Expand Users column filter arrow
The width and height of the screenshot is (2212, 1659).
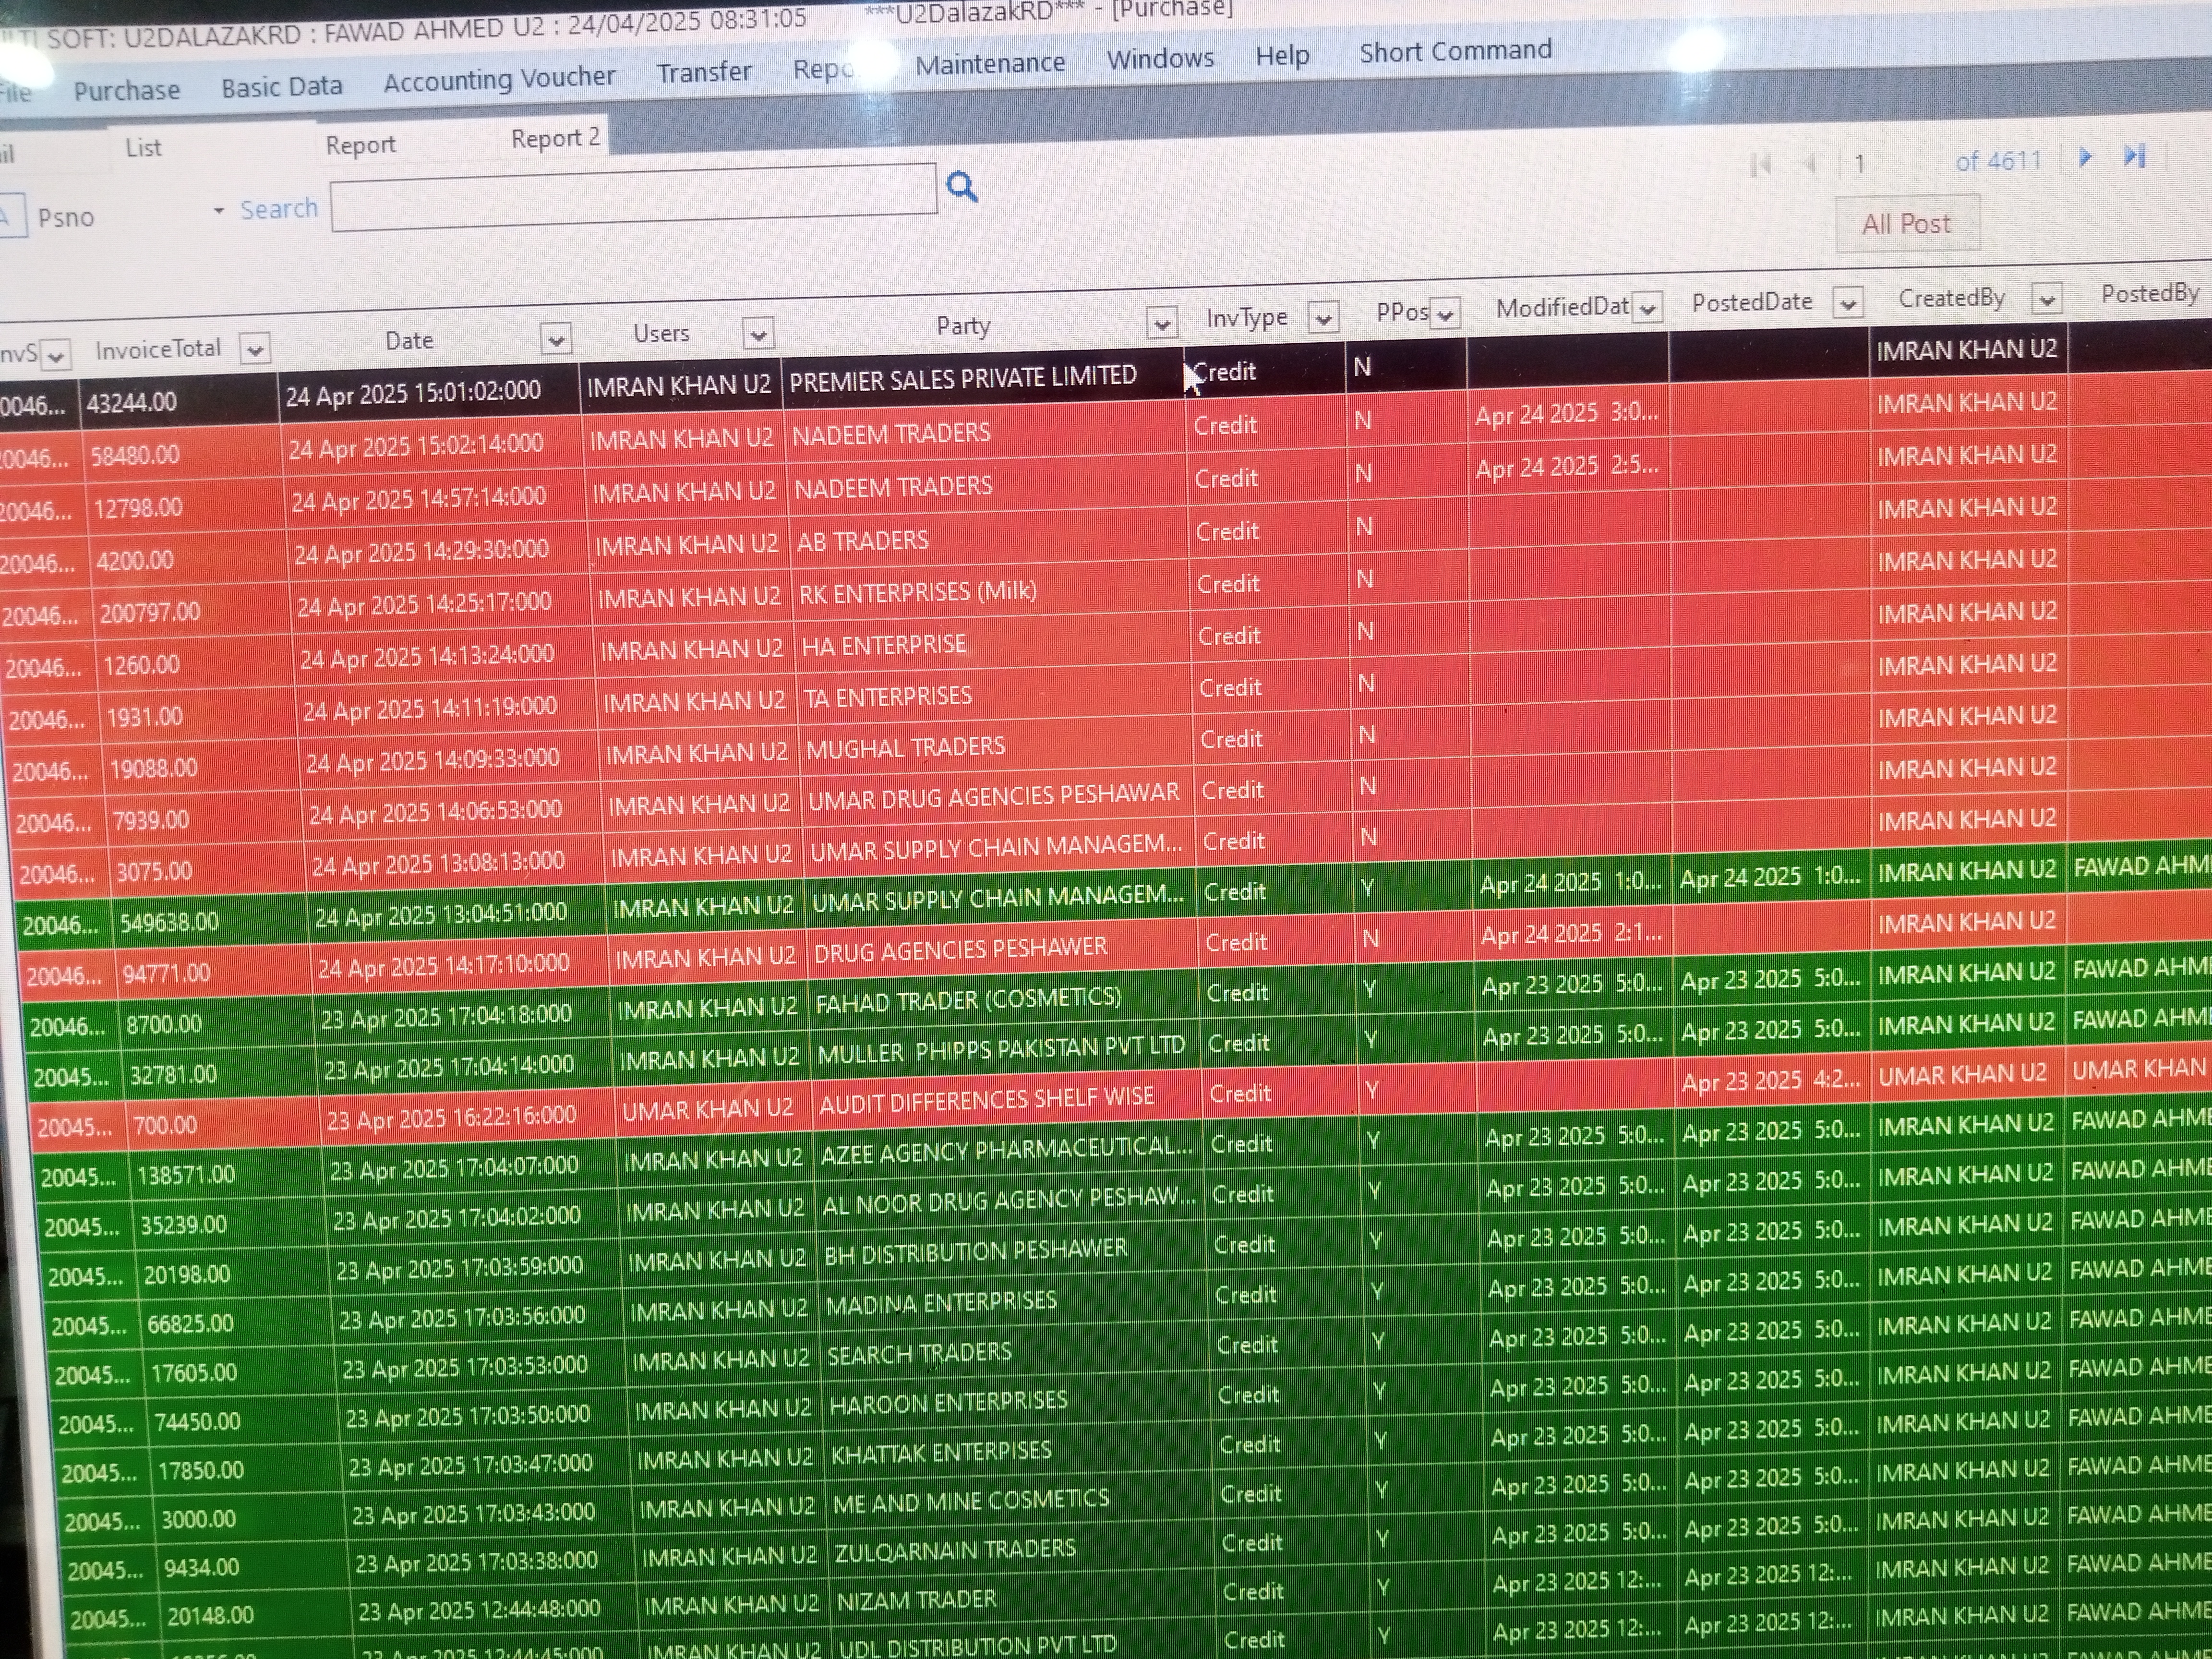click(x=758, y=333)
